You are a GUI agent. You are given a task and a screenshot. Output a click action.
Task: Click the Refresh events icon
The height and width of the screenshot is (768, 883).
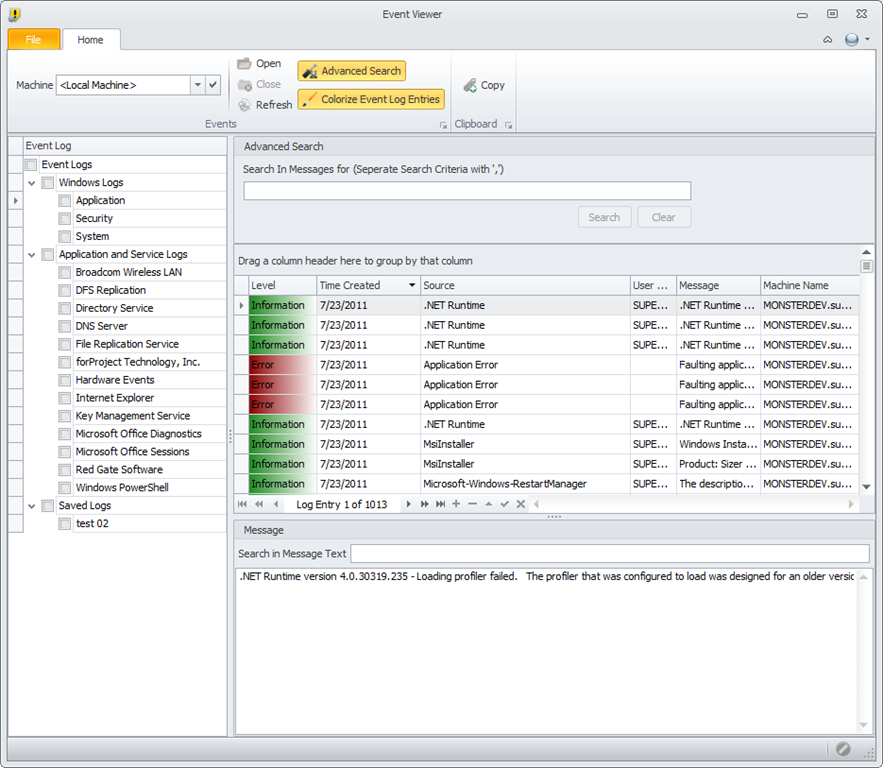pos(244,105)
